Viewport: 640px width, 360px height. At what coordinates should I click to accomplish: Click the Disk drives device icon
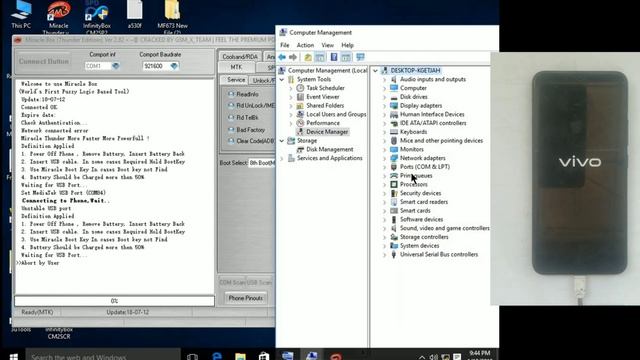pos(394,97)
